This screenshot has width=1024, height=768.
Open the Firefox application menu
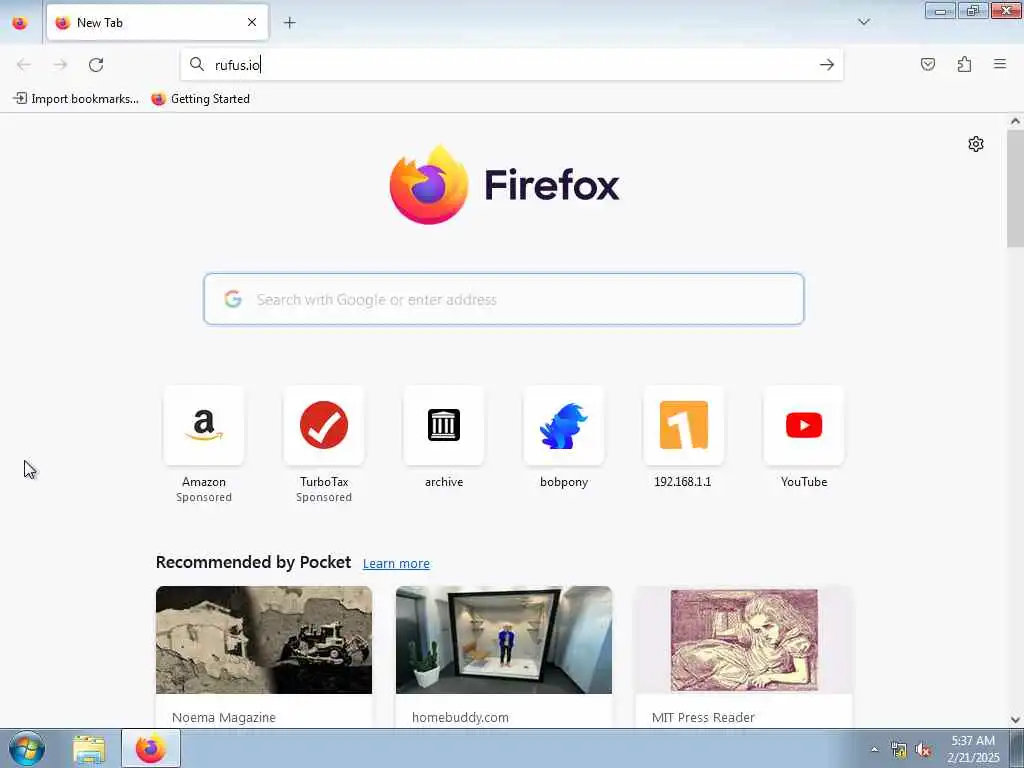(x=1000, y=64)
